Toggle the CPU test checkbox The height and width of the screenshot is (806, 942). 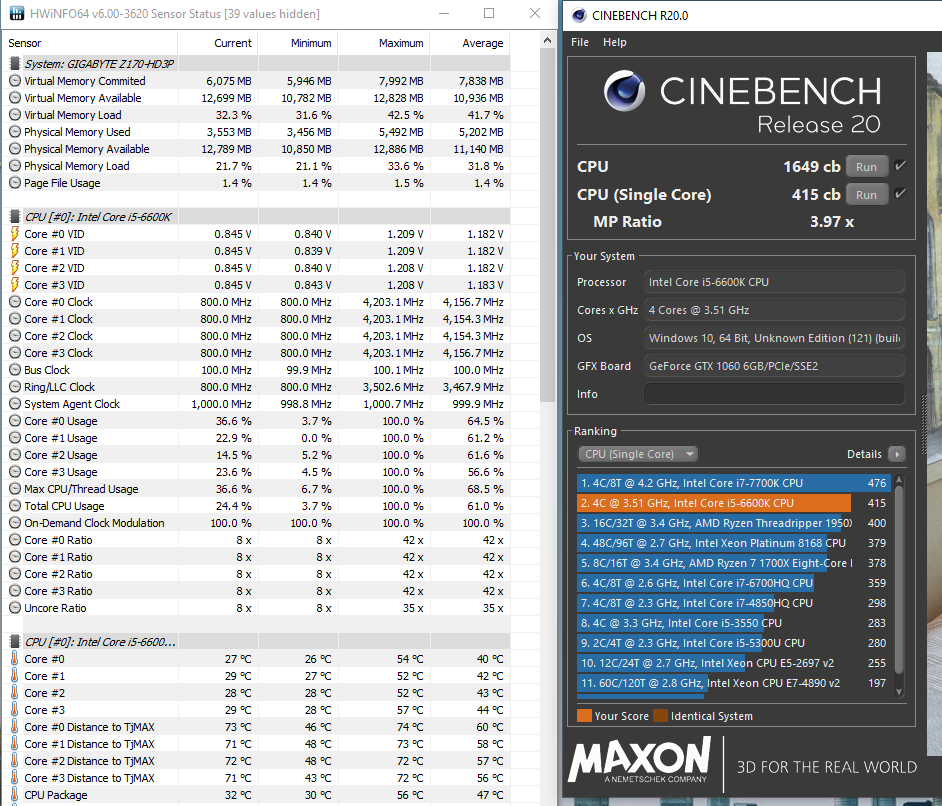(900, 166)
